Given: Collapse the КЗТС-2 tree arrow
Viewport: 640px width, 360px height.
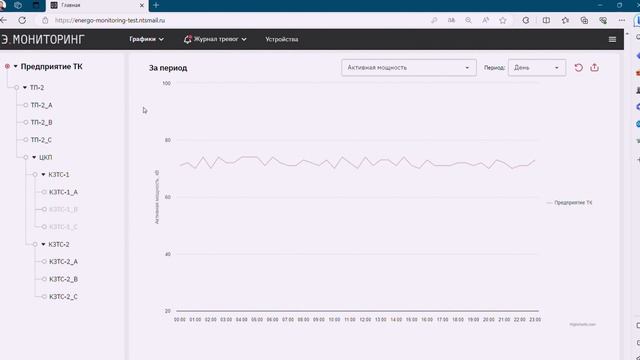Looking at the screenshot, I should click(x=43, y=244).
